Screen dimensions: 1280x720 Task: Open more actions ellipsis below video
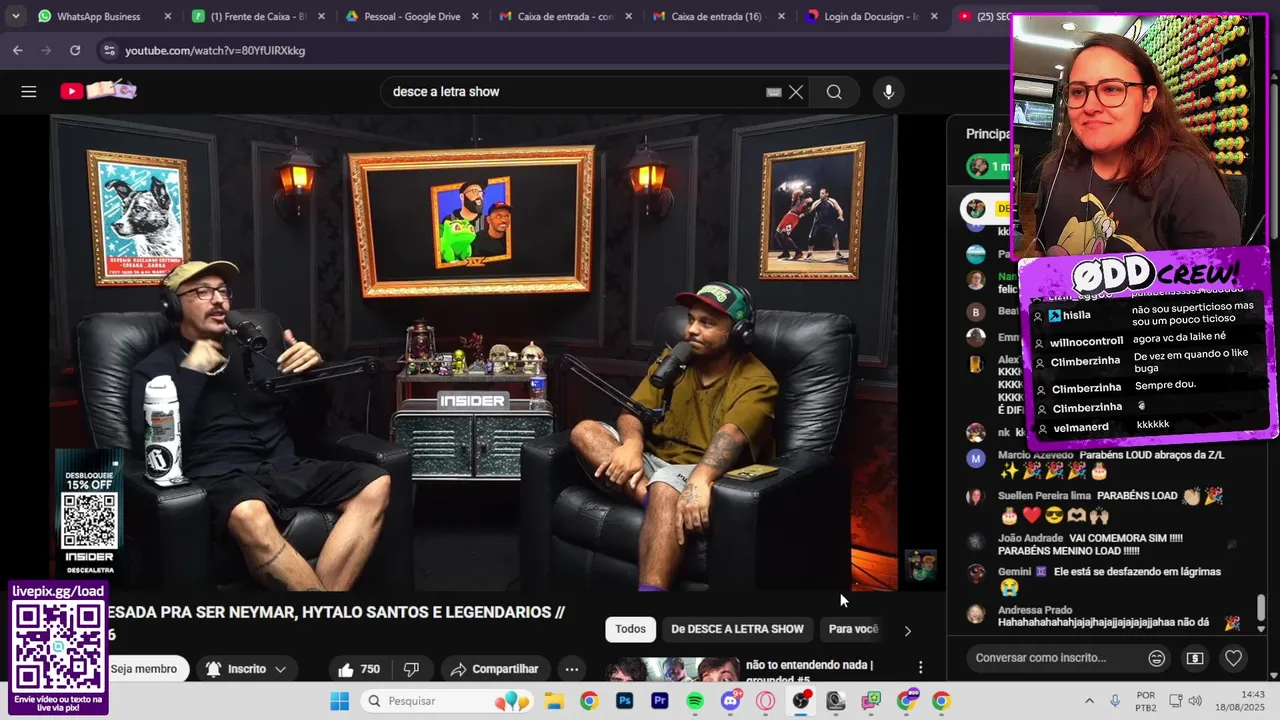pos(572,669)
